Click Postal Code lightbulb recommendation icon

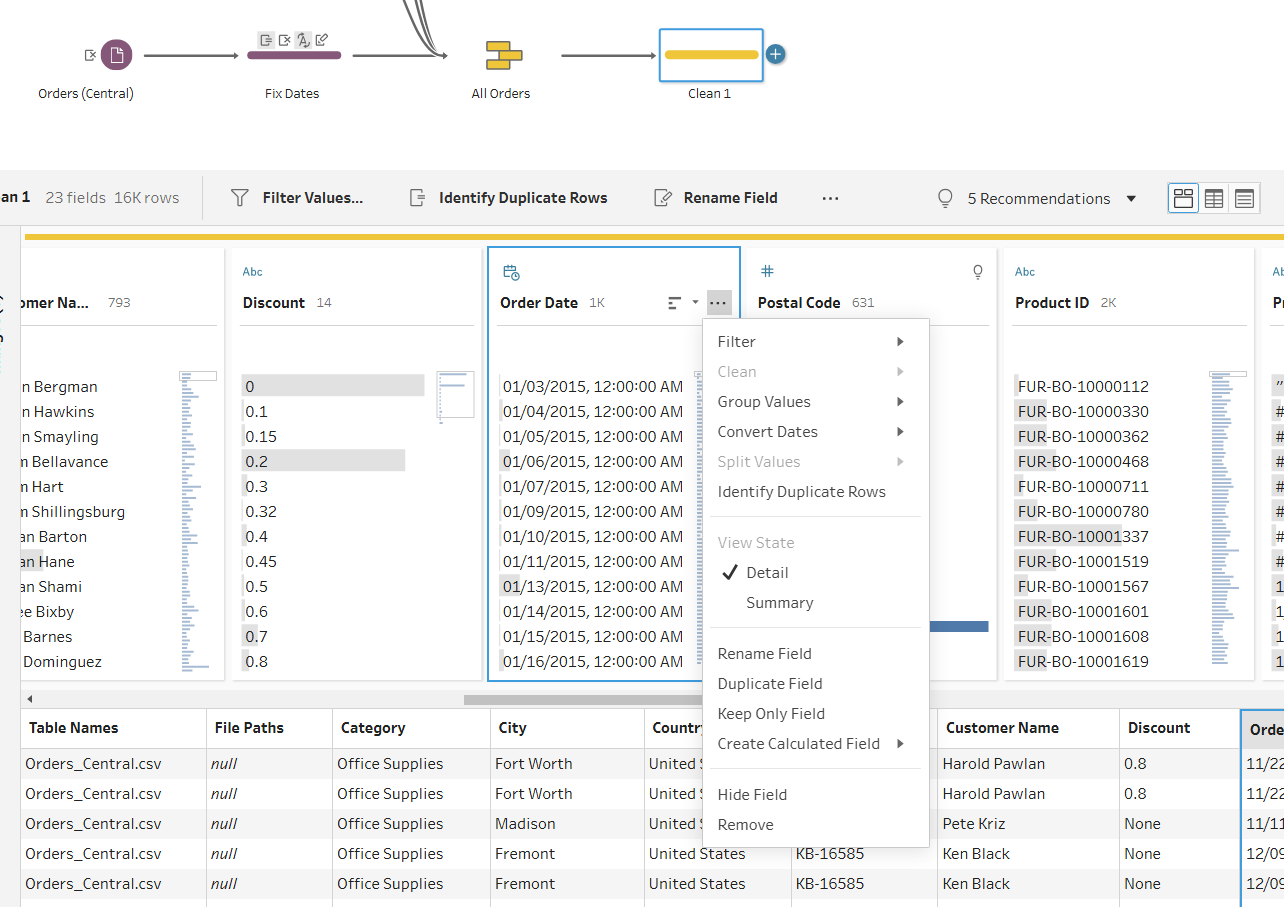(x=978, y=272)
